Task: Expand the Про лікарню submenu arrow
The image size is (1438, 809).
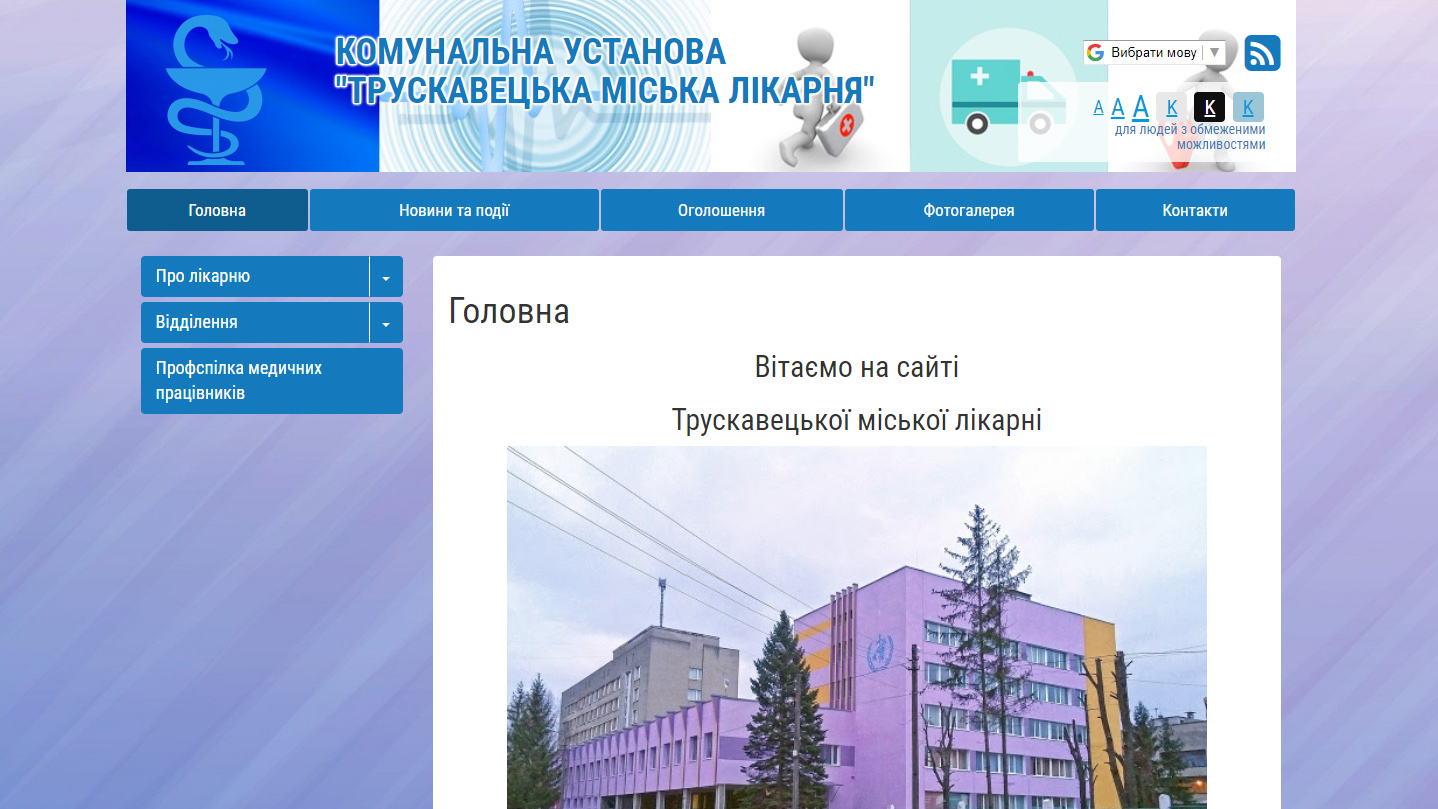Action: pos(386,277)
